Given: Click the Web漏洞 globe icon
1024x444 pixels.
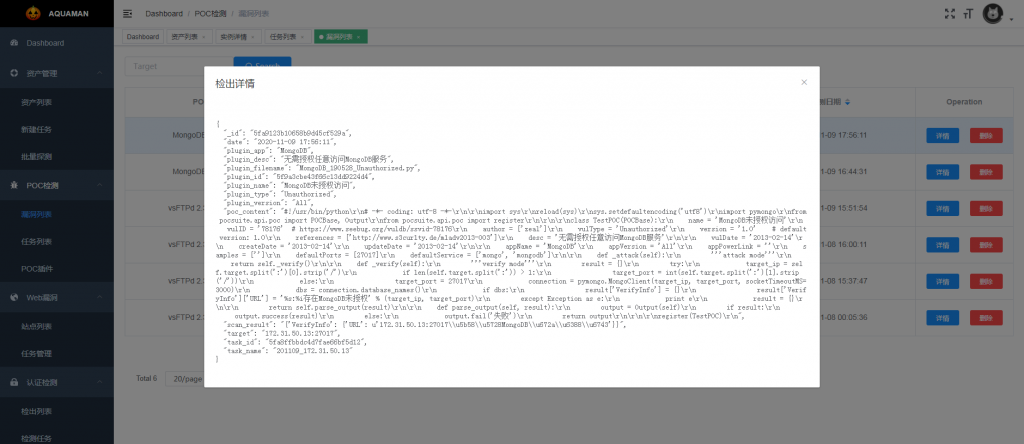Looking at the screenshot, I should point(14,298).
